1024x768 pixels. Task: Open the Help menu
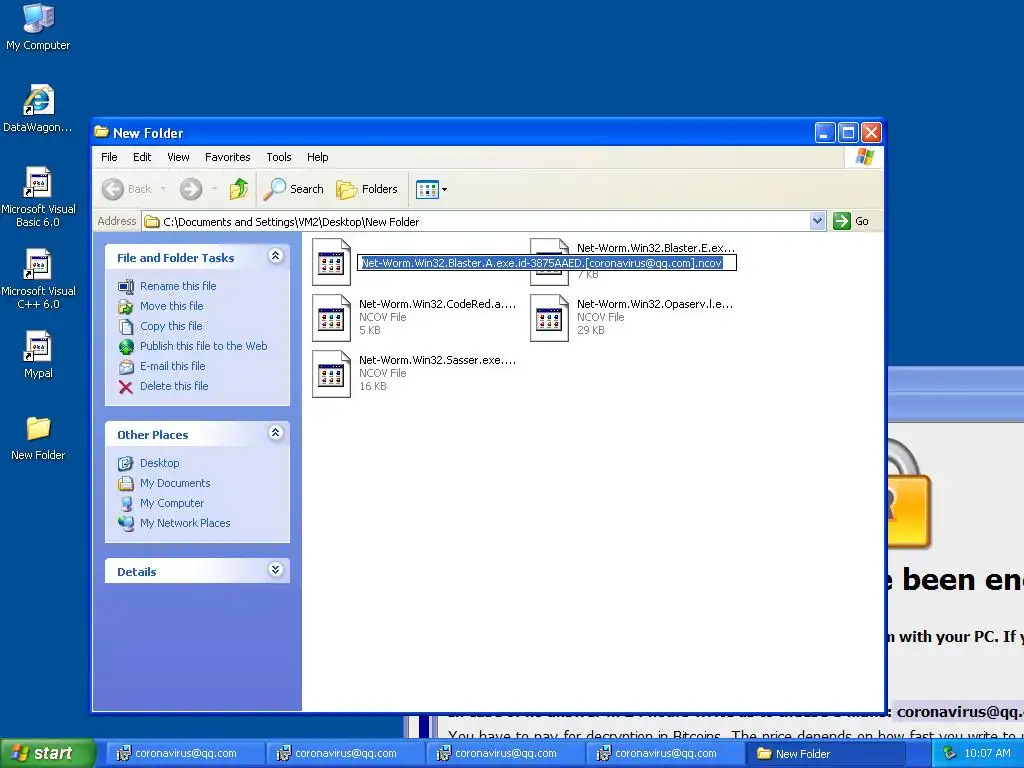(x=317, y=157)
